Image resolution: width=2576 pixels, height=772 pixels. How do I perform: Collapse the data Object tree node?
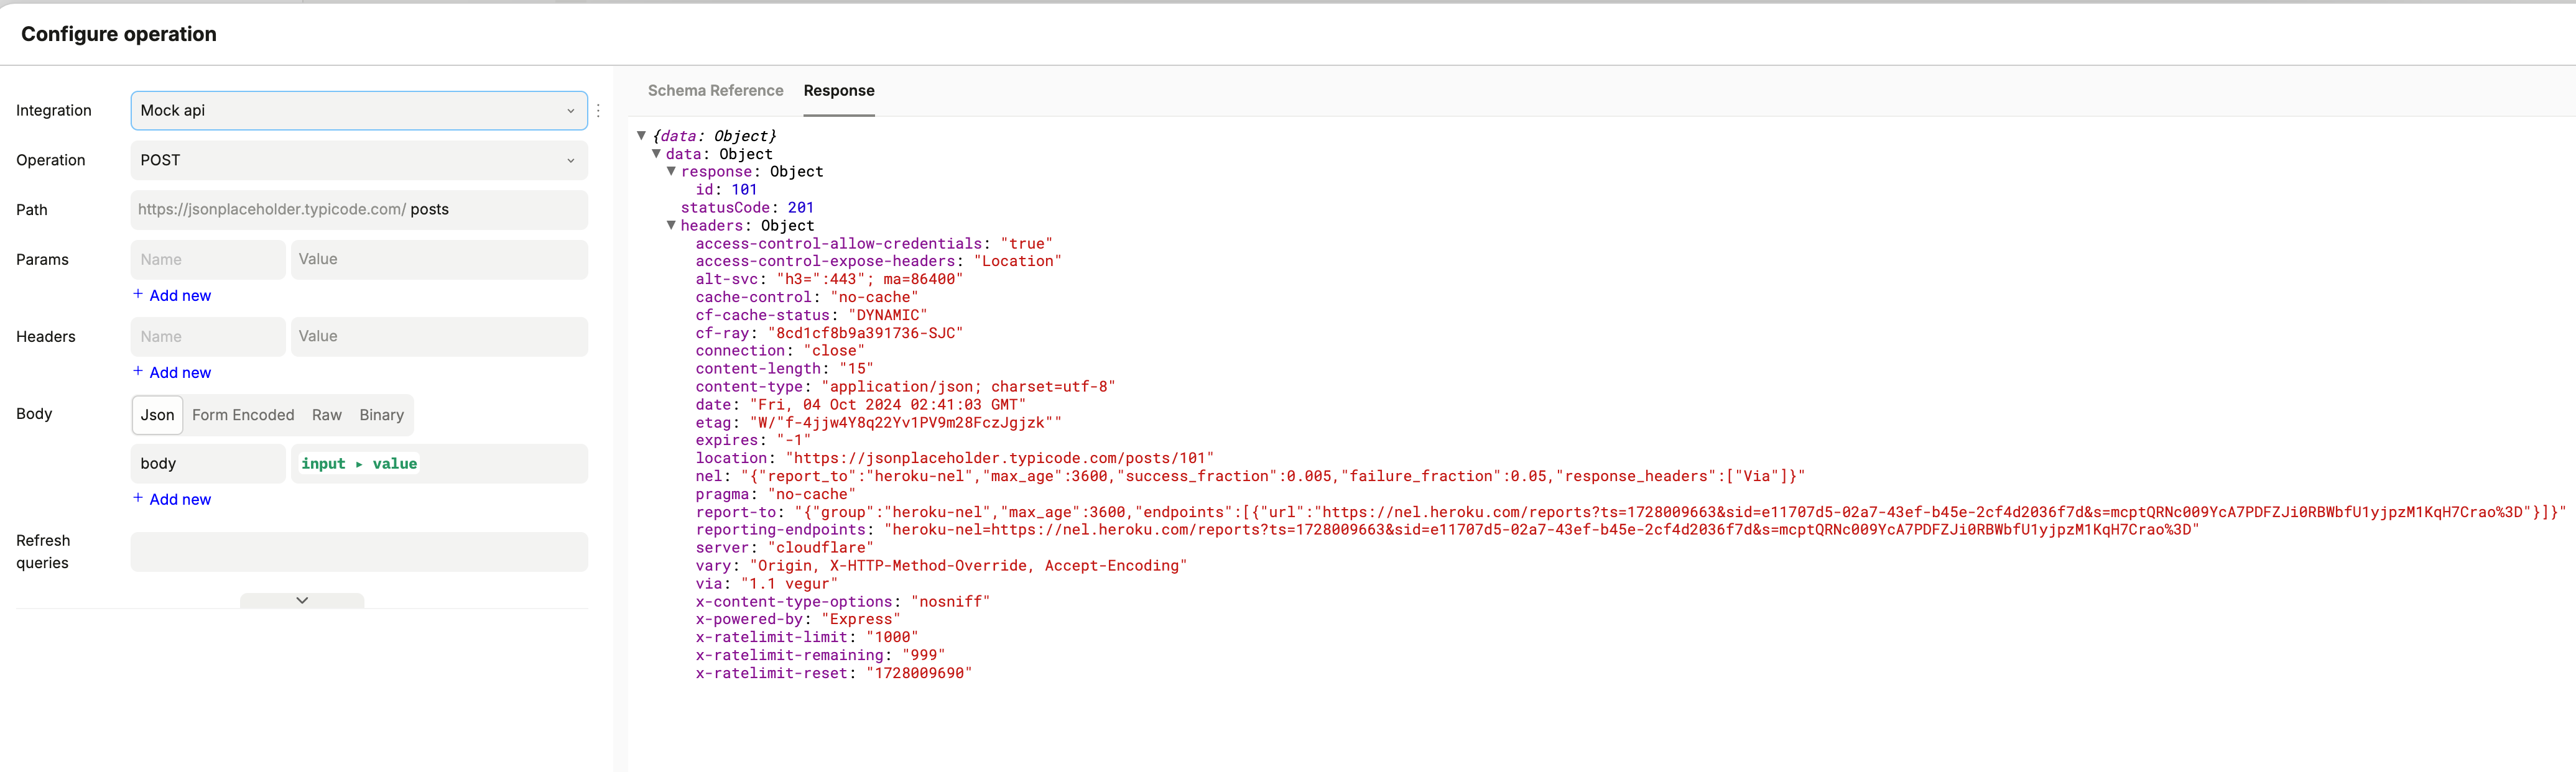pyautogui.click(x=657, y=154)
